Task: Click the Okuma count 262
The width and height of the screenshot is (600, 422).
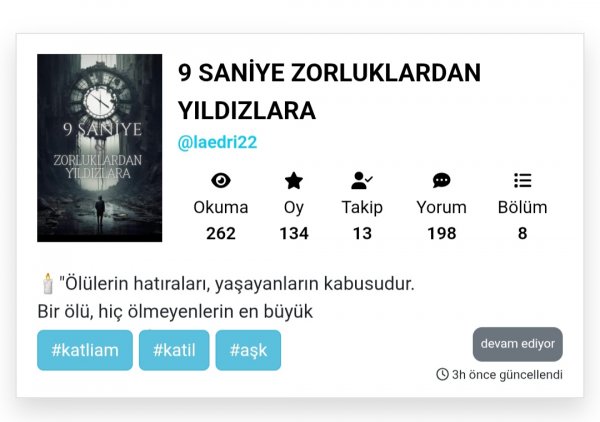Action: click(x=221, y=233)
